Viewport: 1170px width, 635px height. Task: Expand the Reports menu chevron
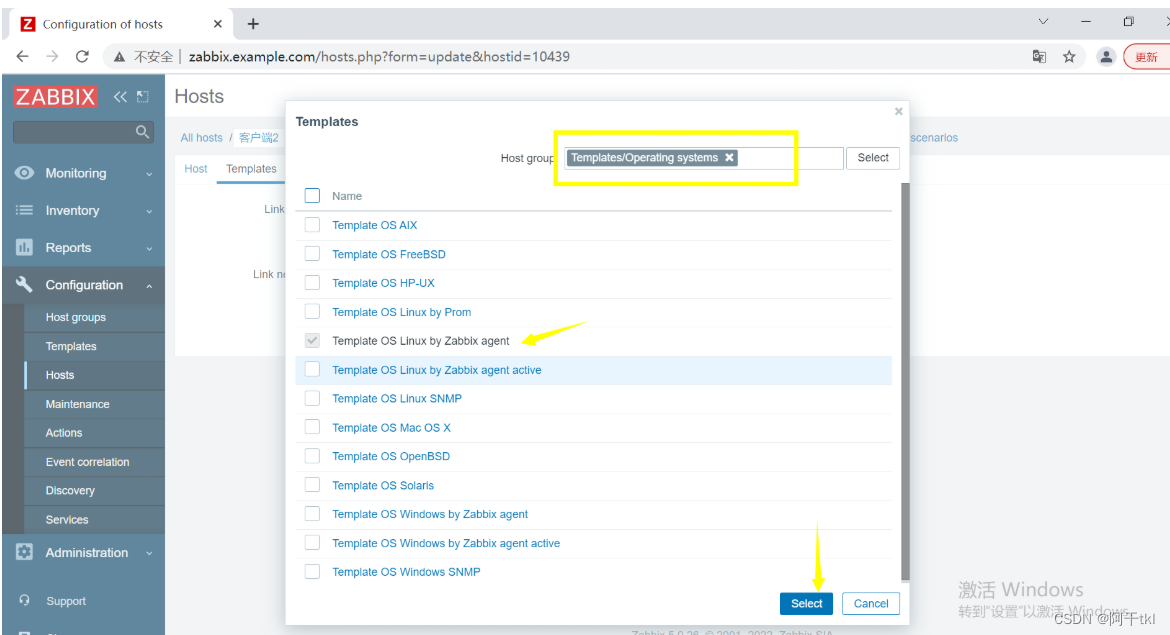pos(149,248)
